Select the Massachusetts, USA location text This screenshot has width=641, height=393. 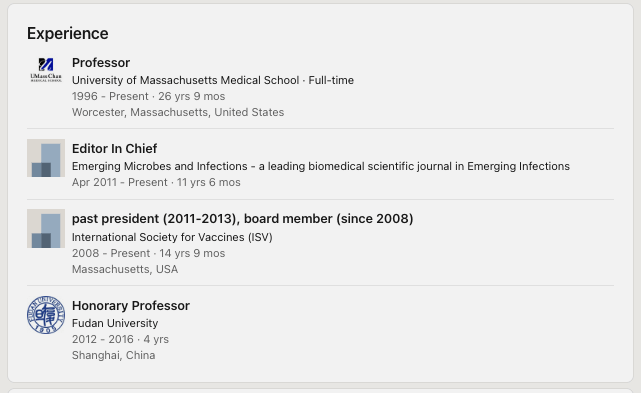[x=125, y=269]
